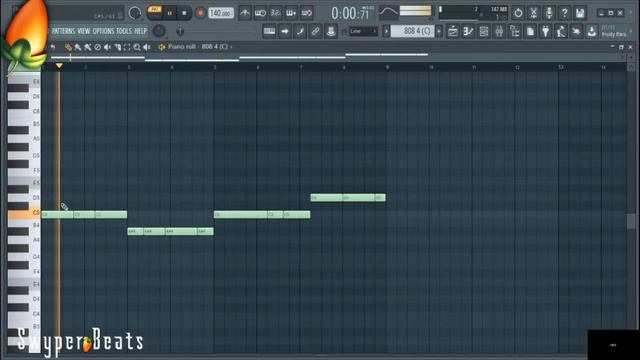Viewport: 640px width, 360px height.
Task: Click the highlighted C5 piano key
Action: [x=24, y=213]
